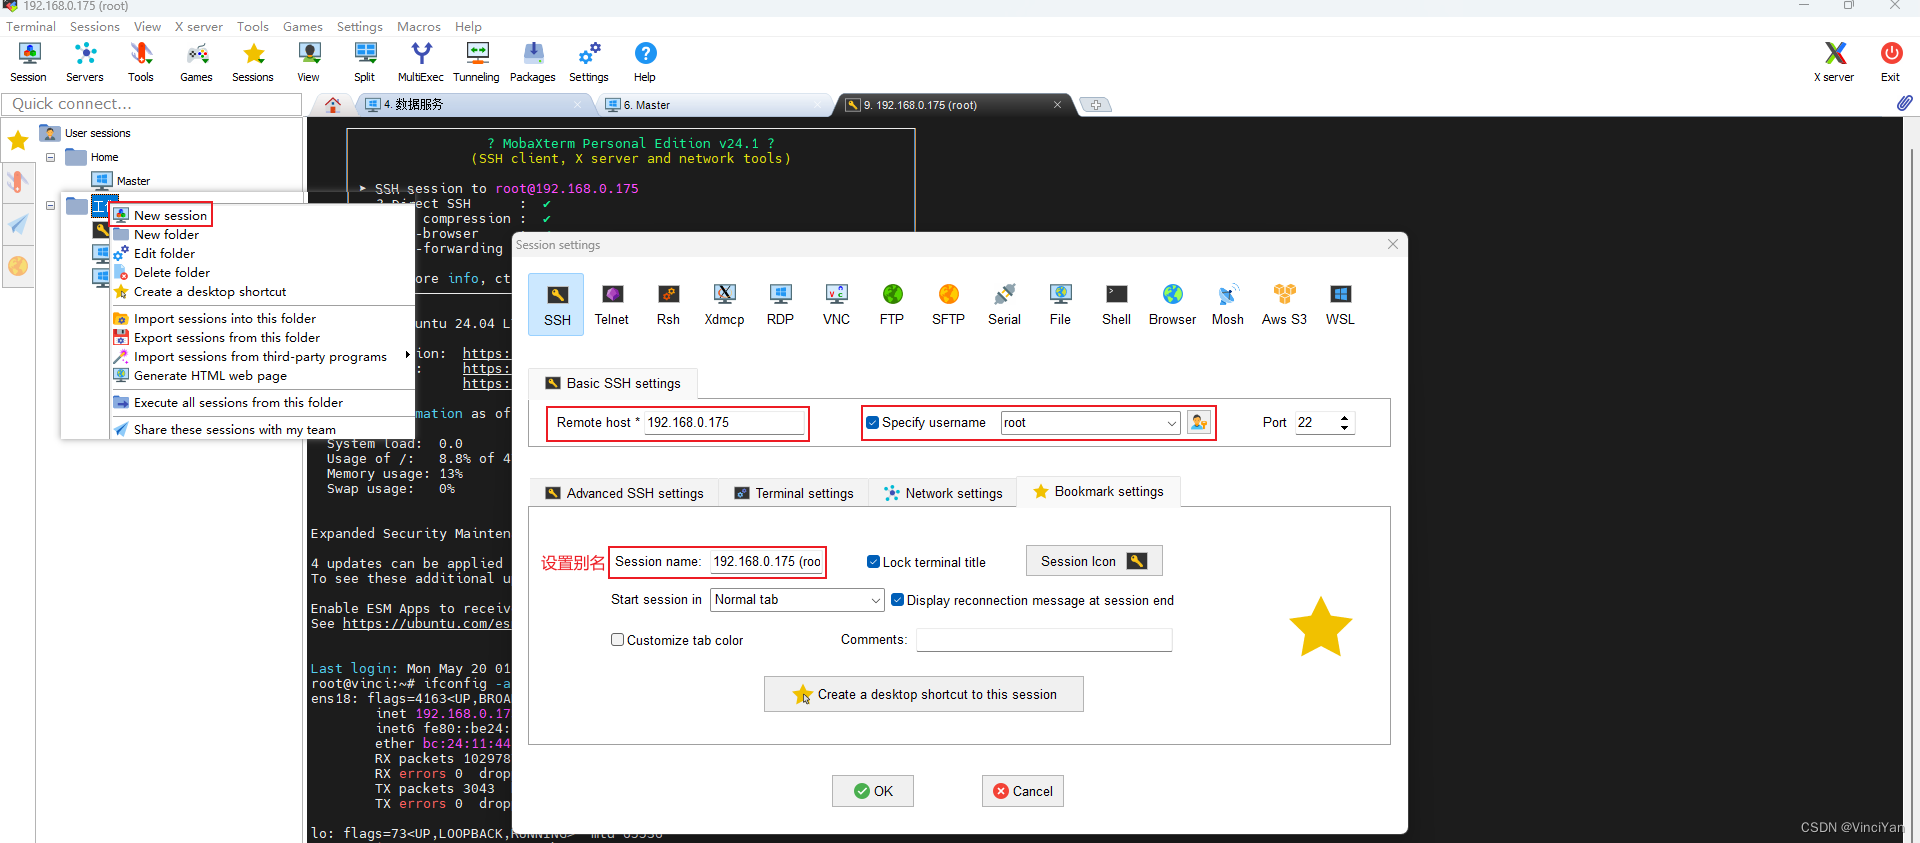Select the Telnet session type
Viewport: 1920px width, 843px height.
tap(612, 305)
